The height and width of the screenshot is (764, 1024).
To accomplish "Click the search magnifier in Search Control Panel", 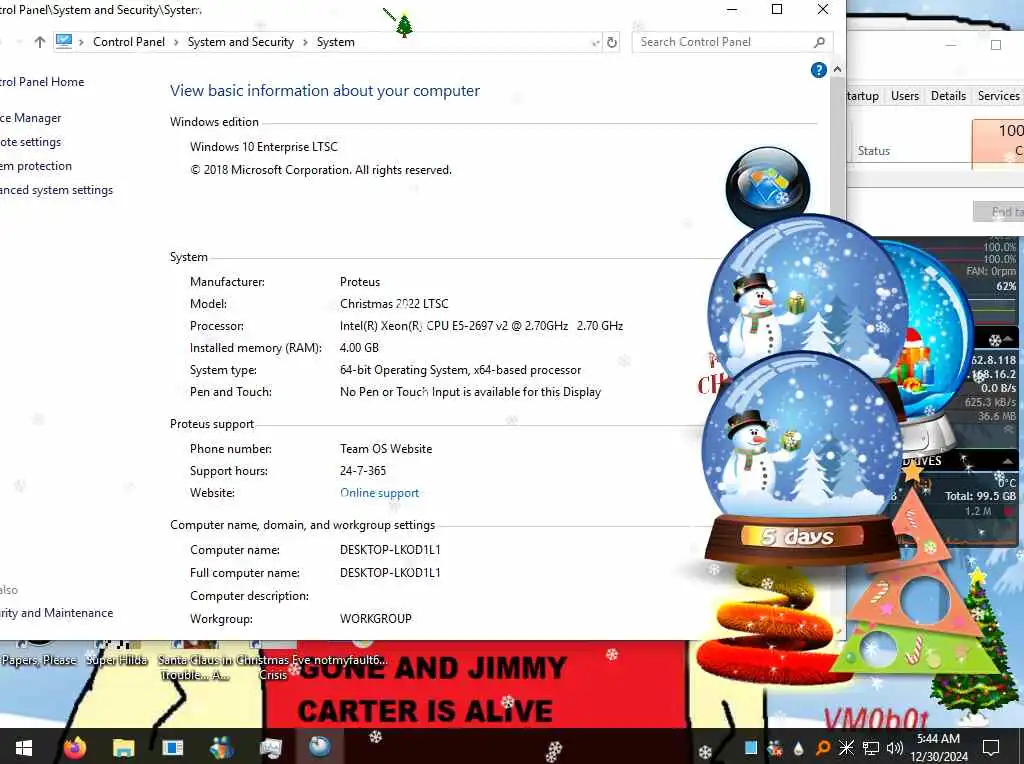I will click(820, 42).
